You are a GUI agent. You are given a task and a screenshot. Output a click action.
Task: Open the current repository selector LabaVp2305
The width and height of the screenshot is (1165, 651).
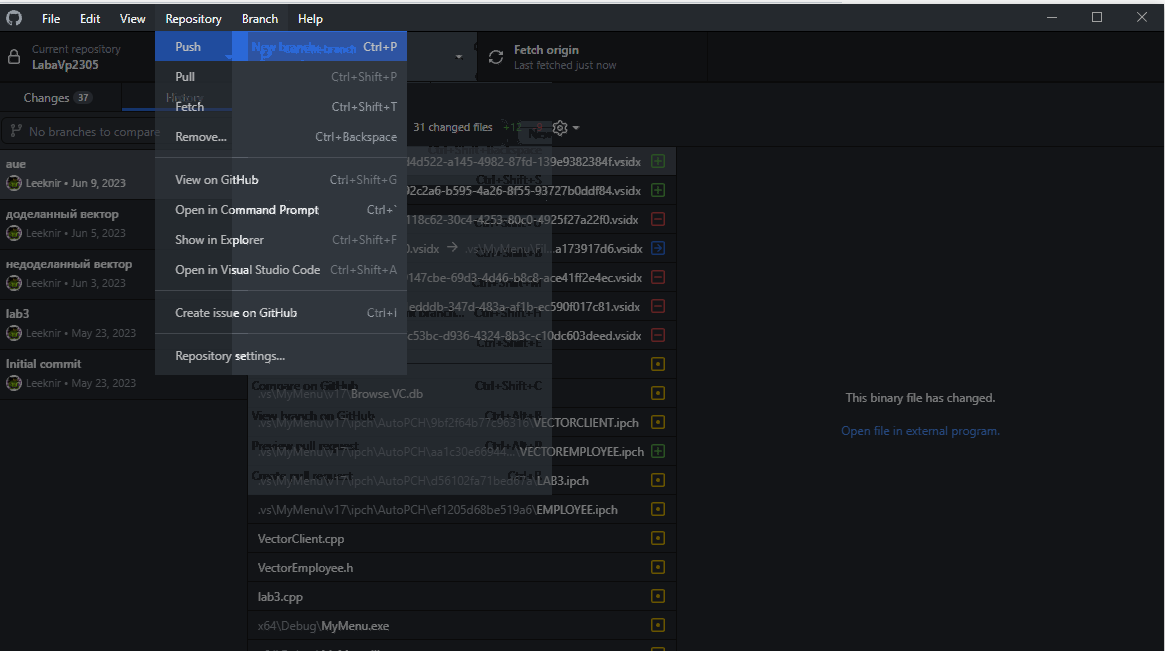pos(75,56)
